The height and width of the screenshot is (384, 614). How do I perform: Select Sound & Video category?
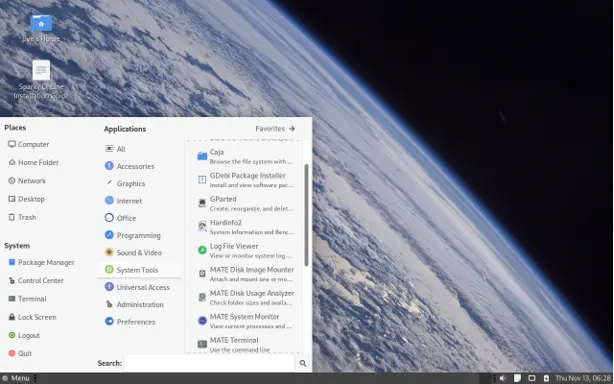pos(133,252)
